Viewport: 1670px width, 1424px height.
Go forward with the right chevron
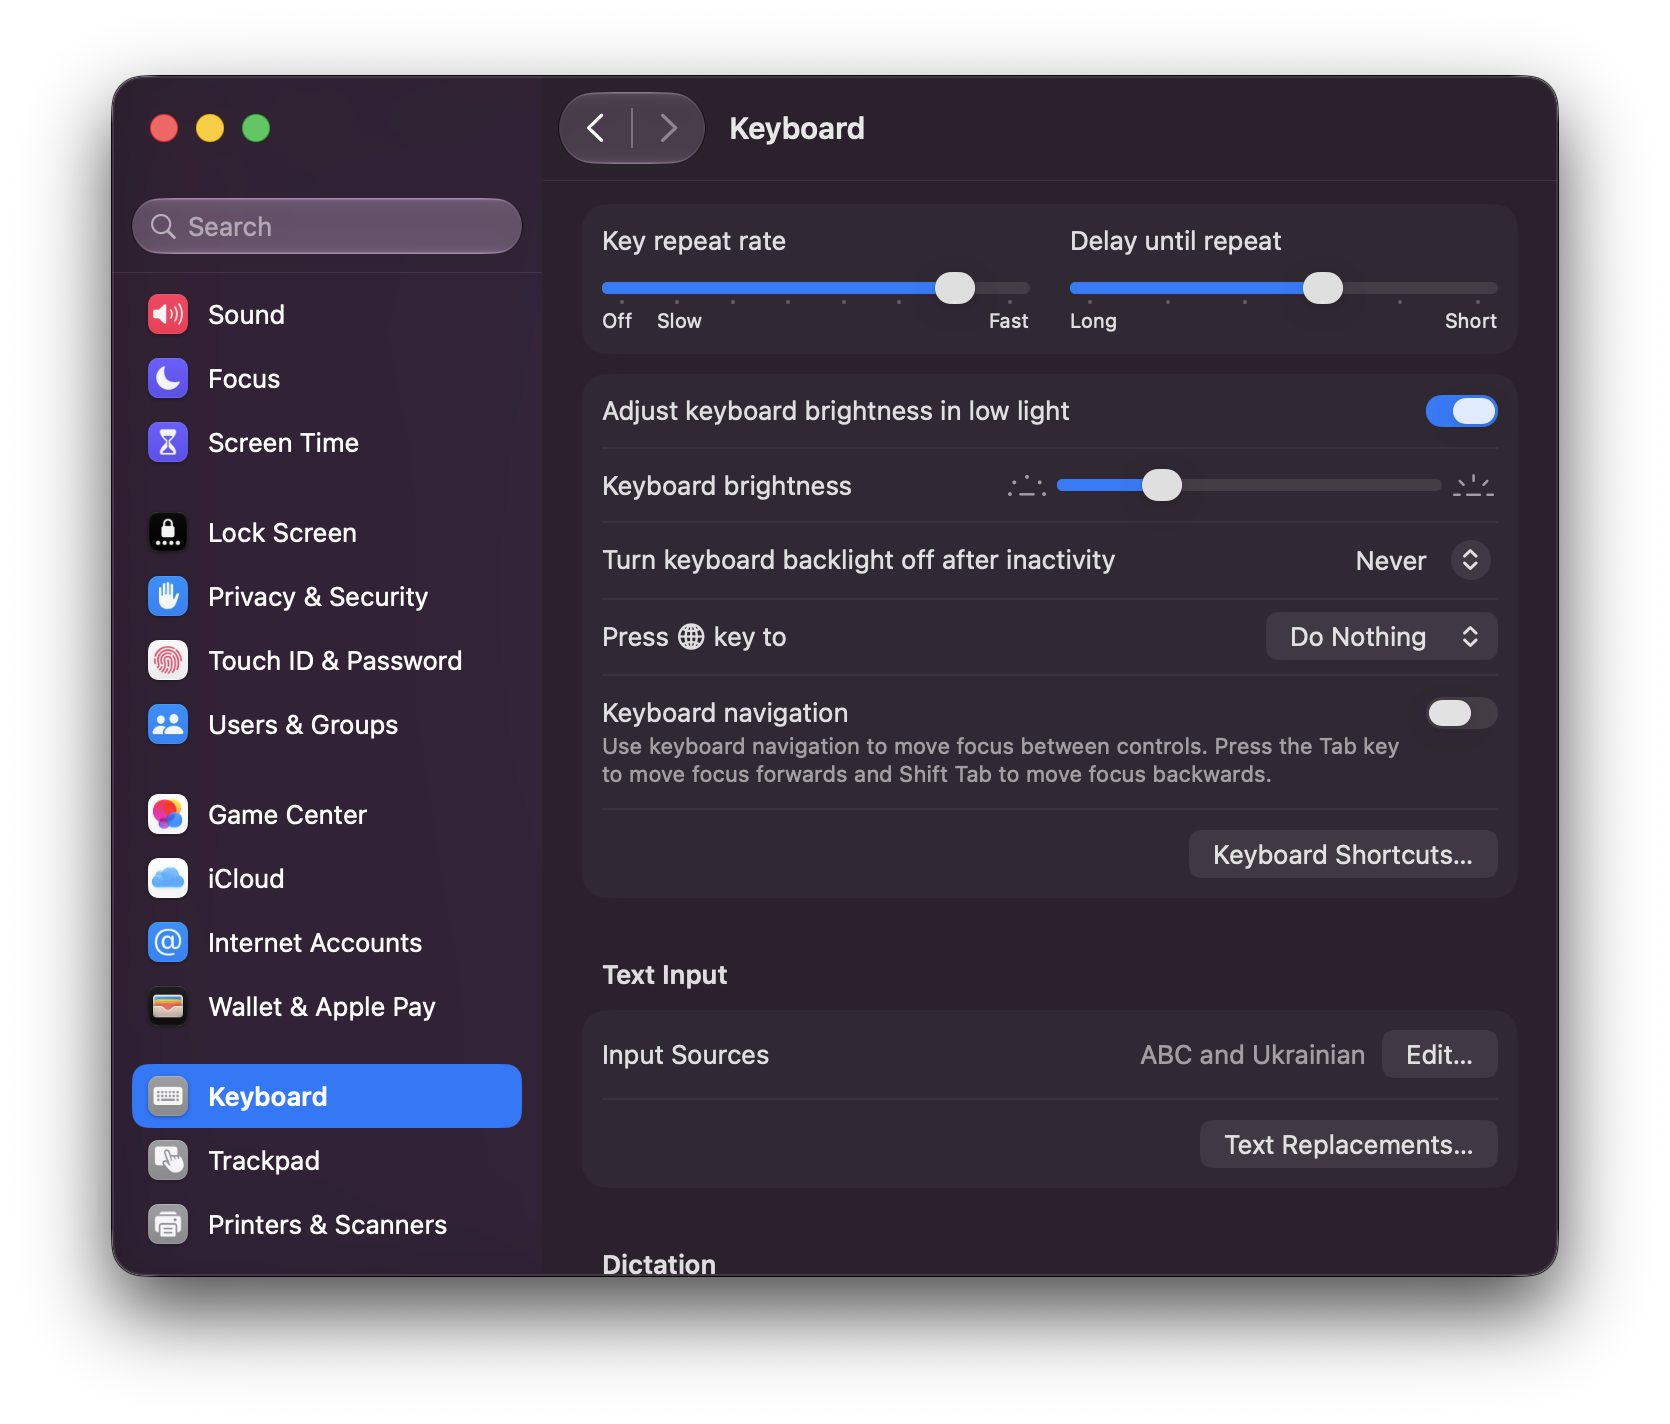pyautogui.click(x=668, y=128)
